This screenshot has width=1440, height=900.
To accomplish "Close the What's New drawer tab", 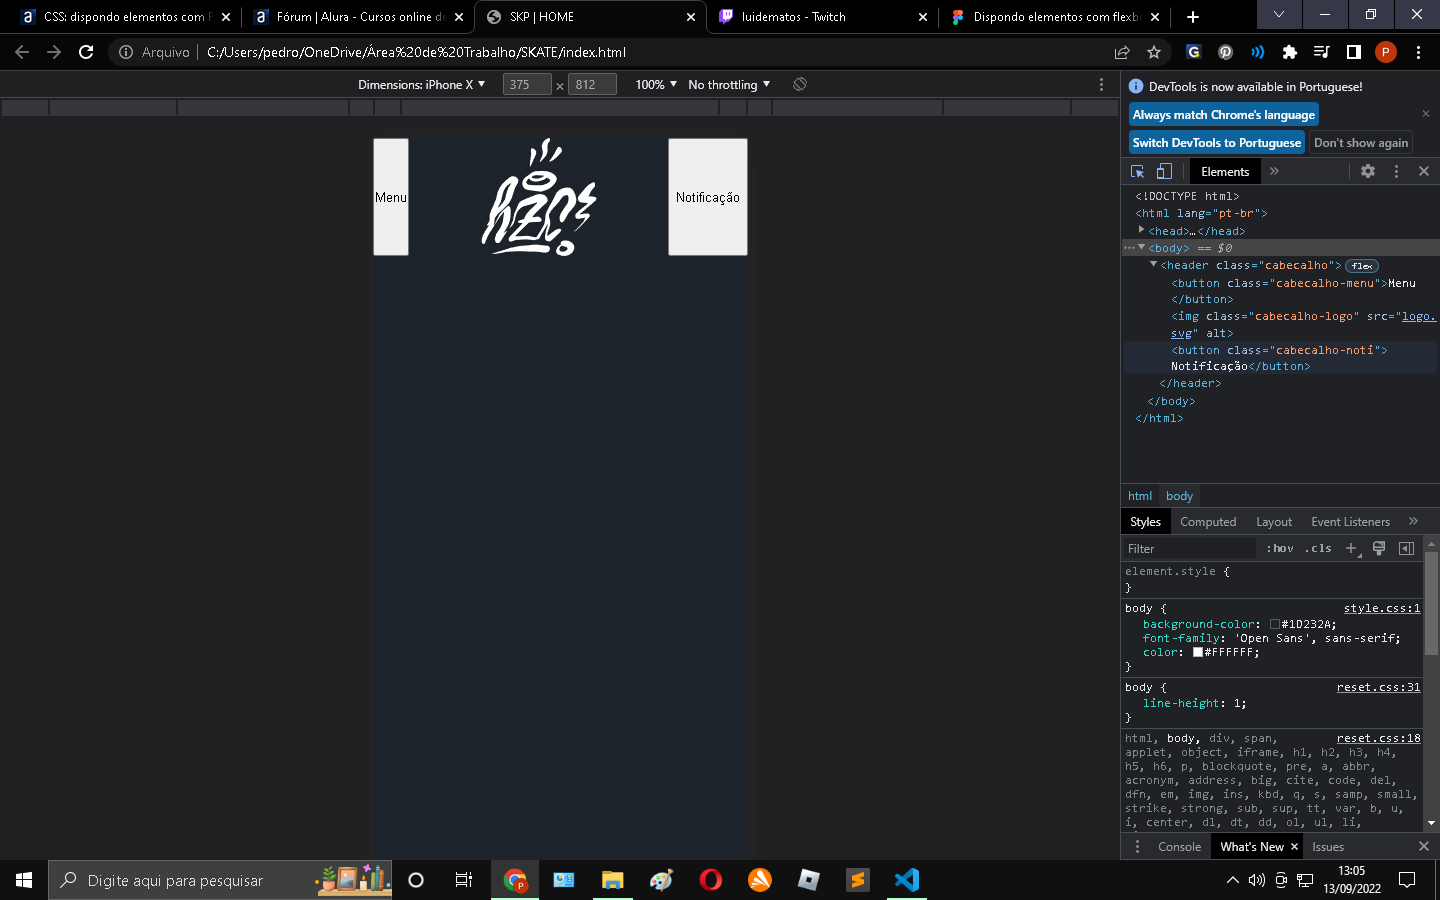I will (x=1294, y=847).
